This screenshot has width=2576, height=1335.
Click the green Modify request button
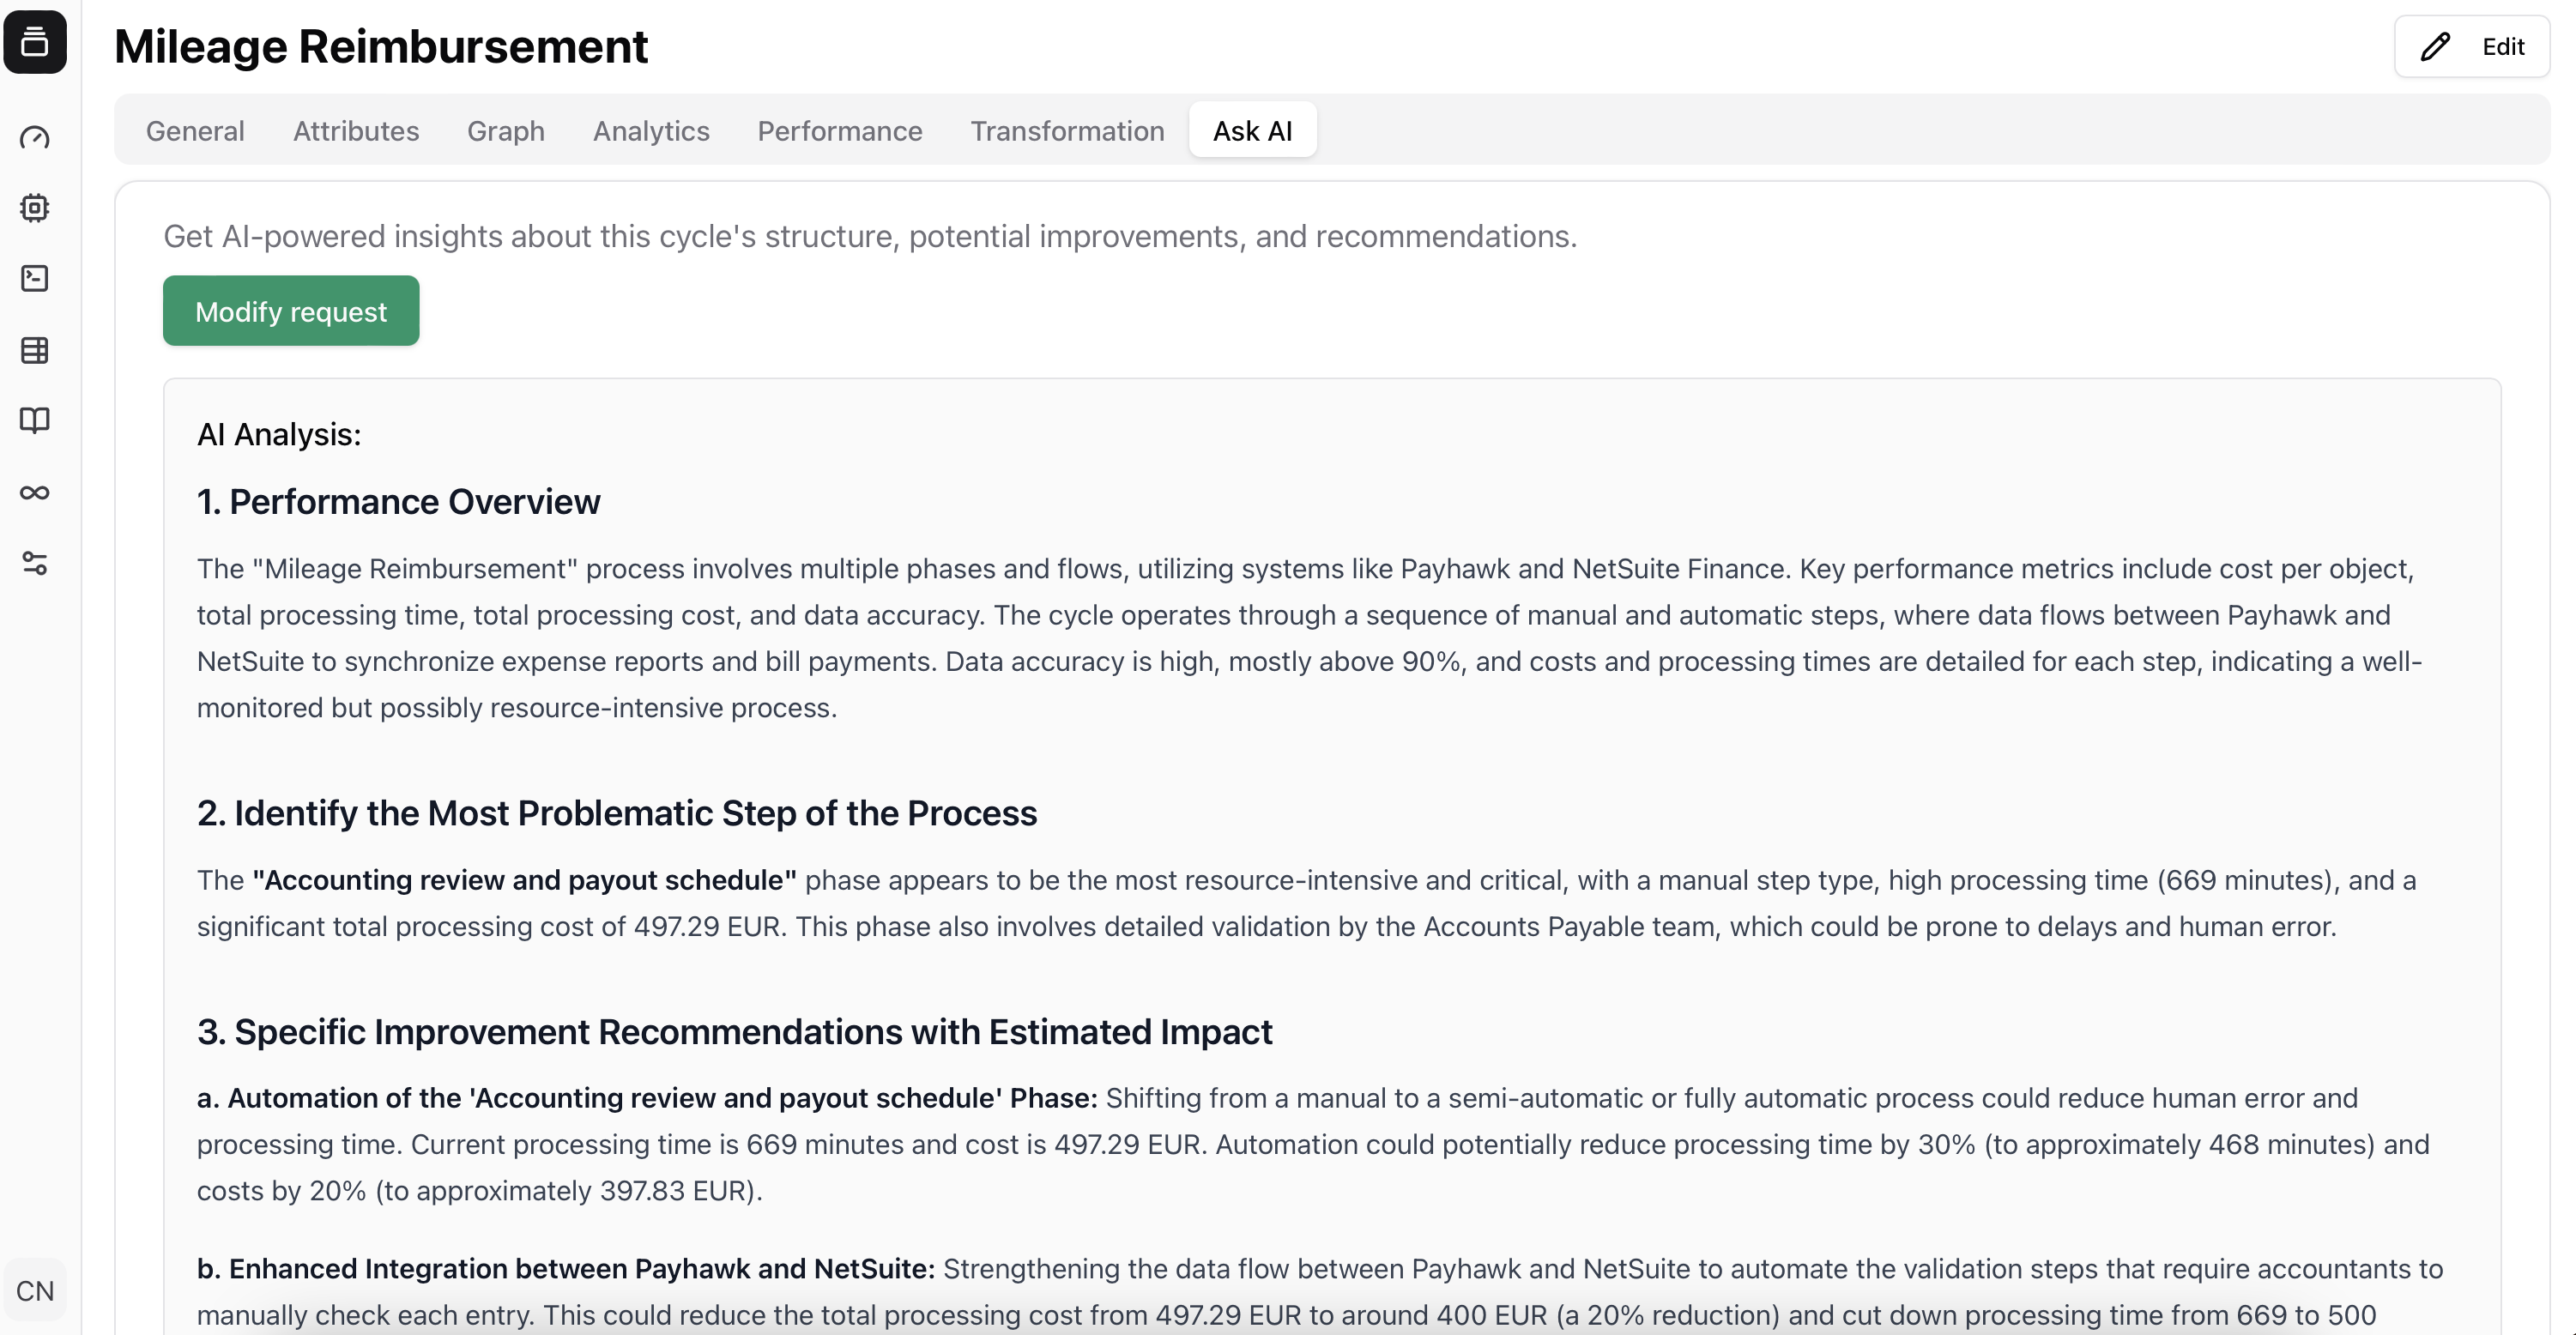click(x=291, y=311)
